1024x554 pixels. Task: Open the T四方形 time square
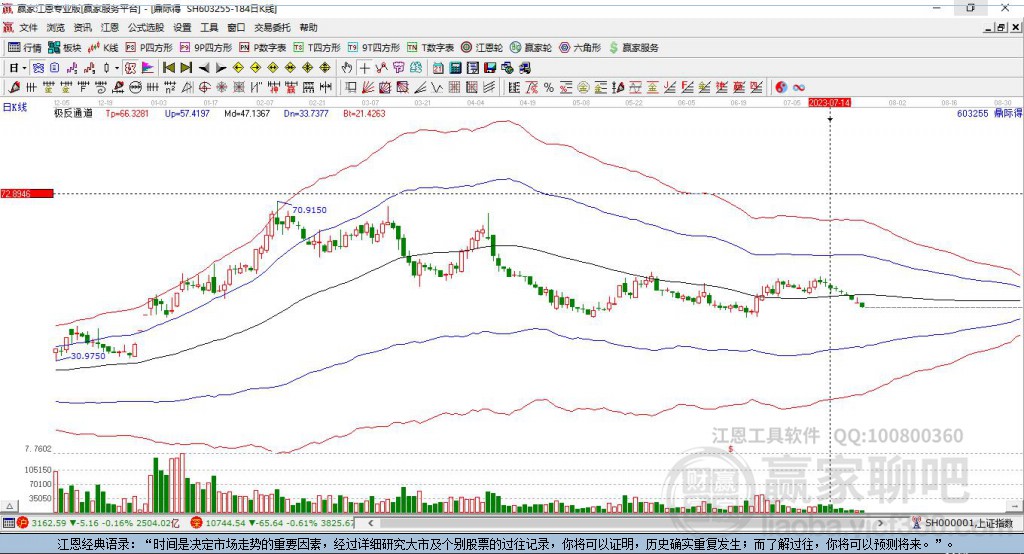tap(317, 48)
